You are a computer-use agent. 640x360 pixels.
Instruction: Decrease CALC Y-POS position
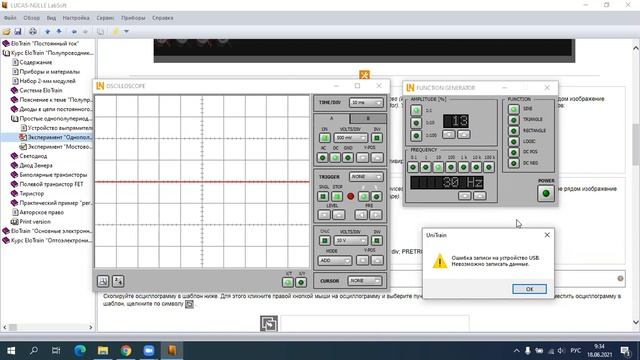pos(362,260)
